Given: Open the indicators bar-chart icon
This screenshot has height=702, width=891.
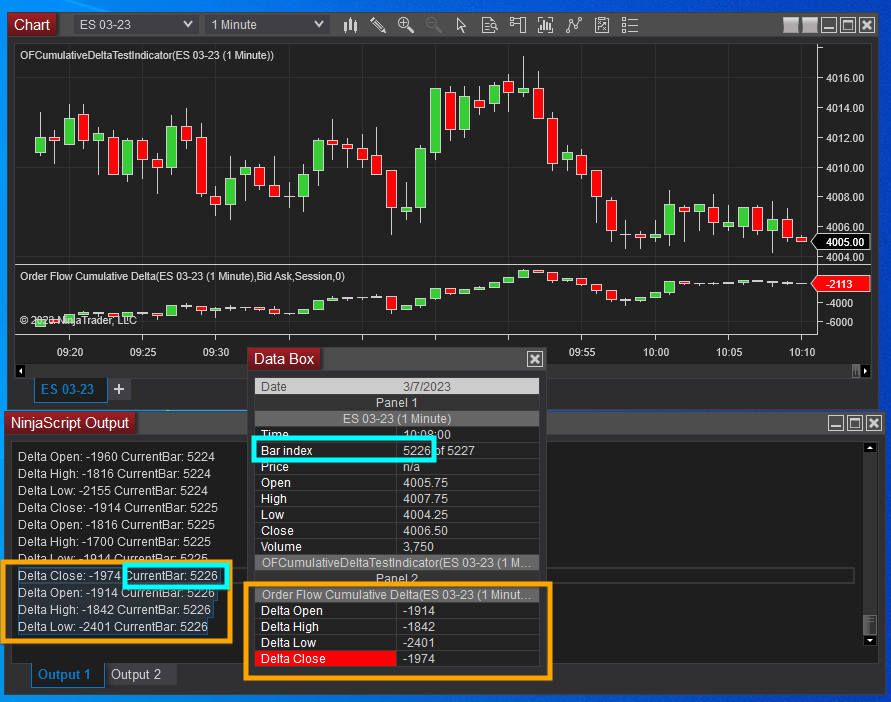Looking at the screenshot, I should click(546, 25).
